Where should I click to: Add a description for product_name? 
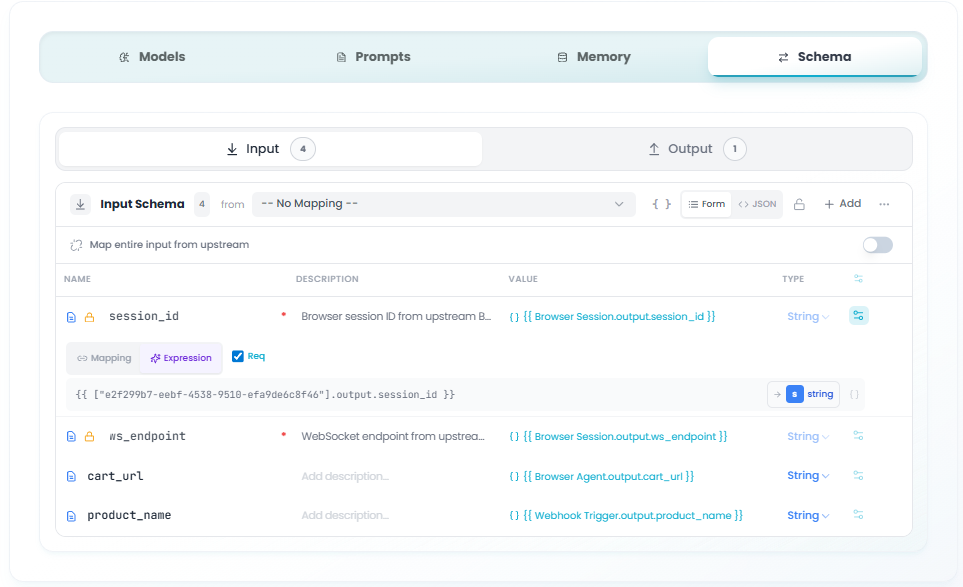[345, 515]
